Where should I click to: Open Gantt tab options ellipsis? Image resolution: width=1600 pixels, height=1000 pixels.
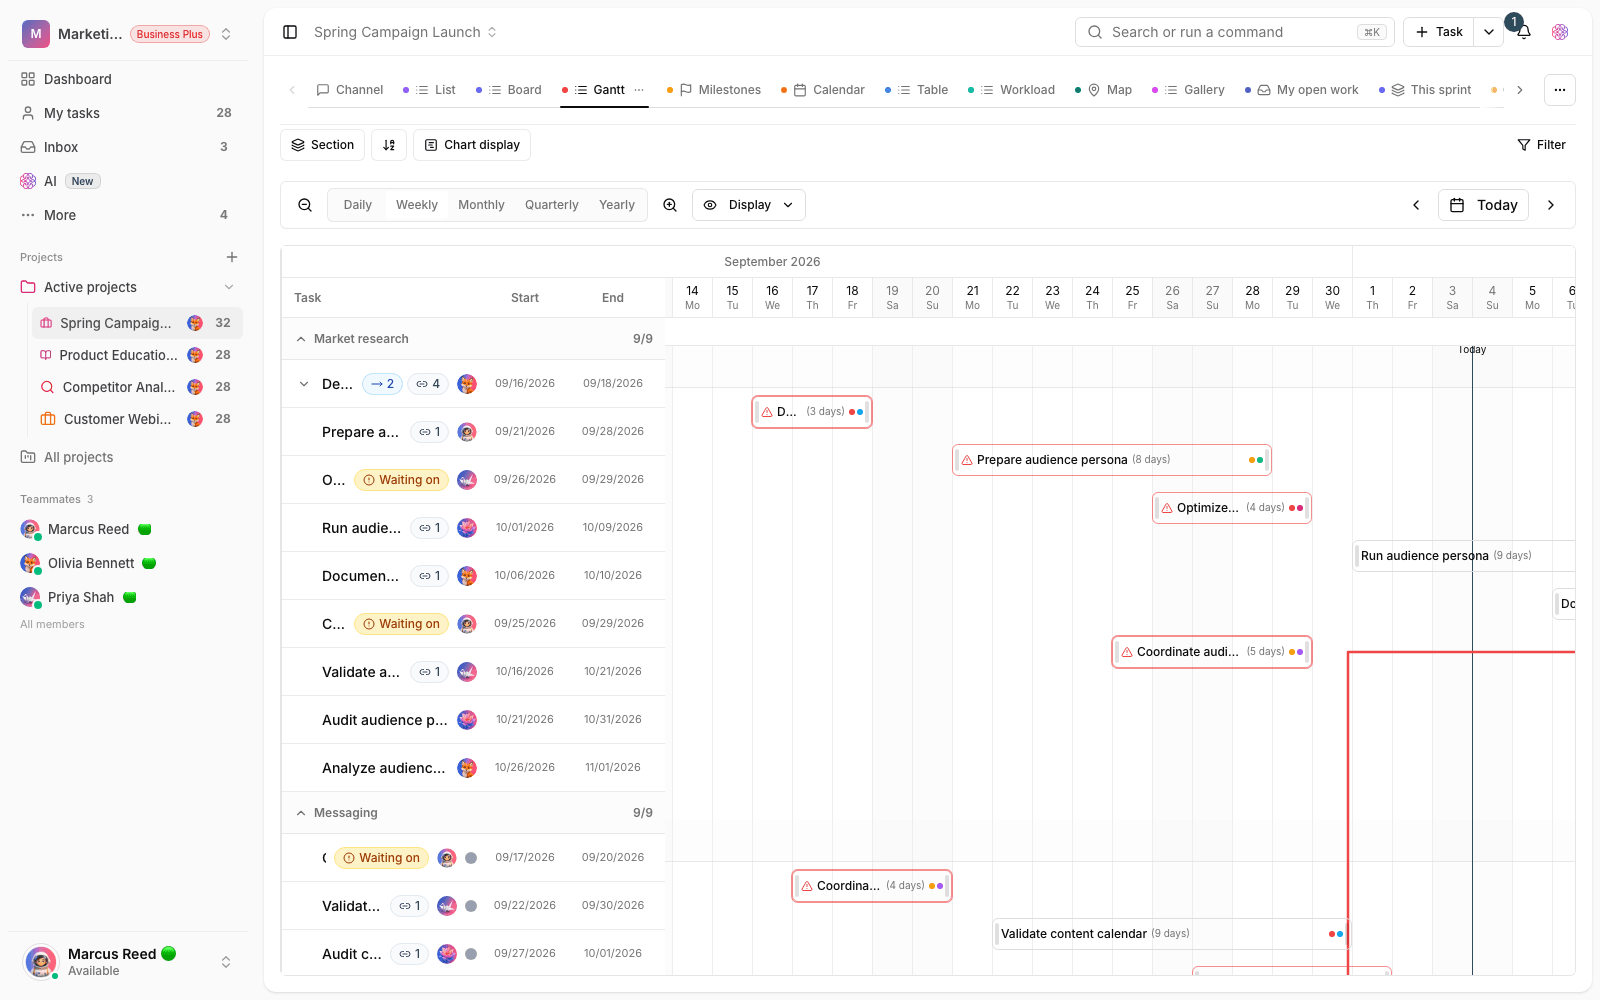pos(639,90)
